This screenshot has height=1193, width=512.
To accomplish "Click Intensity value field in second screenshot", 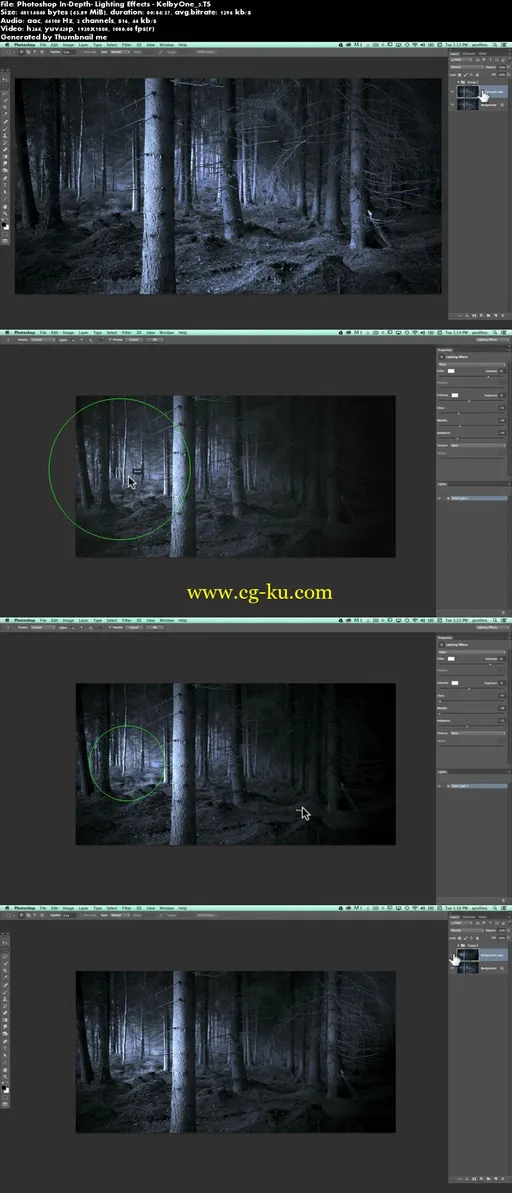I will pyautogui.click(x=501, y=371).
